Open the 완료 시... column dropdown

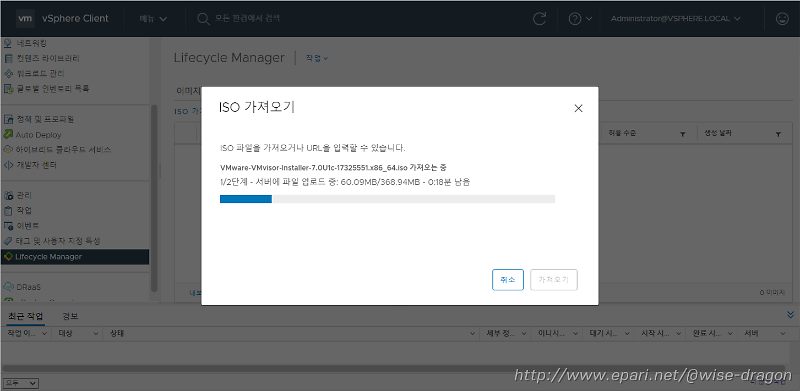(x=730, y=333)
